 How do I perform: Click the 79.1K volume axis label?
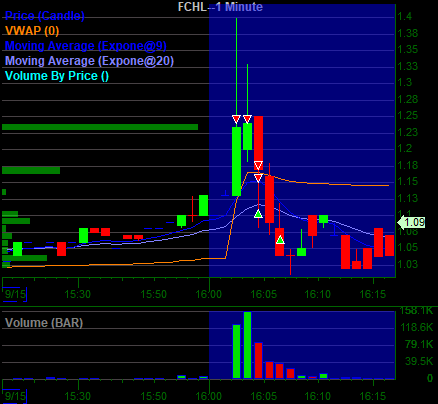pos(419,344)
